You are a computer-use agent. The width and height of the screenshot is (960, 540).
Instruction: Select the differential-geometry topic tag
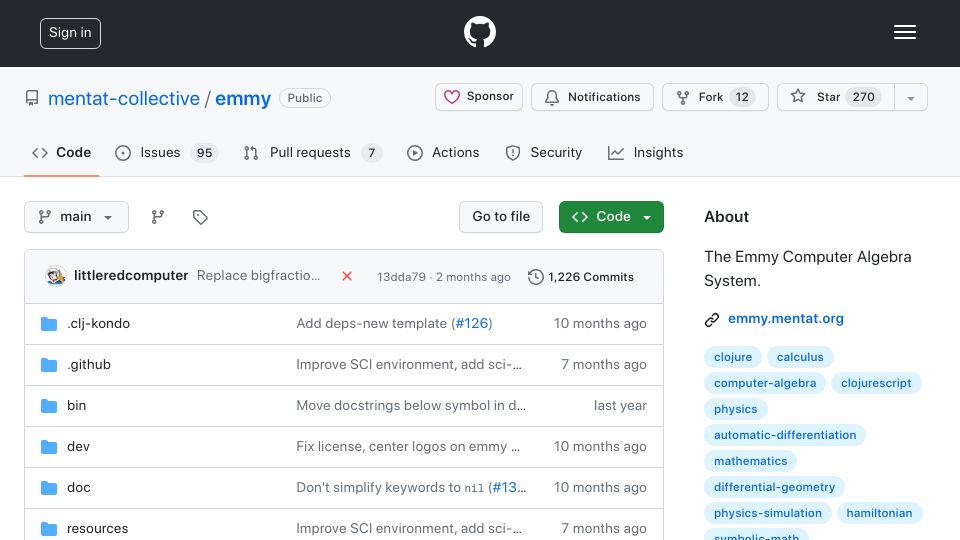click(x=774, y=487)
